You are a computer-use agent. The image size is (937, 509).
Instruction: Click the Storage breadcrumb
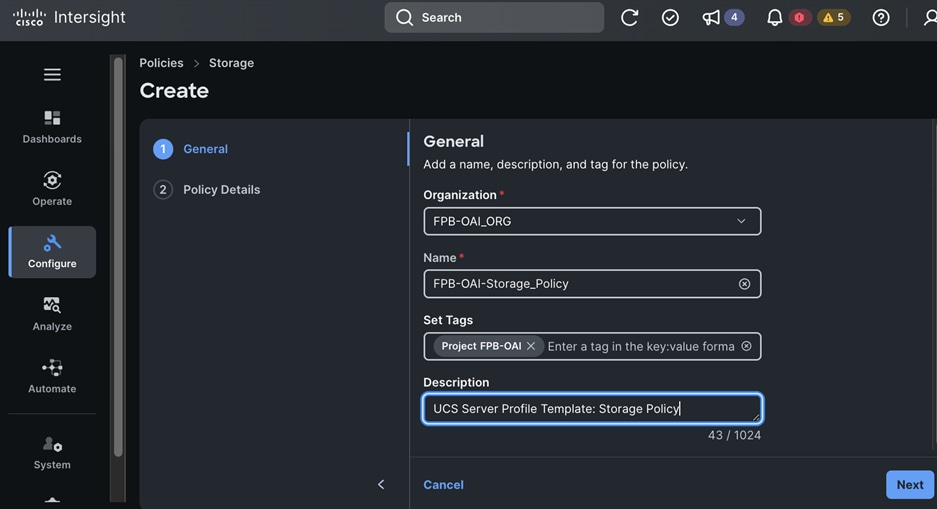coord(231,63)
